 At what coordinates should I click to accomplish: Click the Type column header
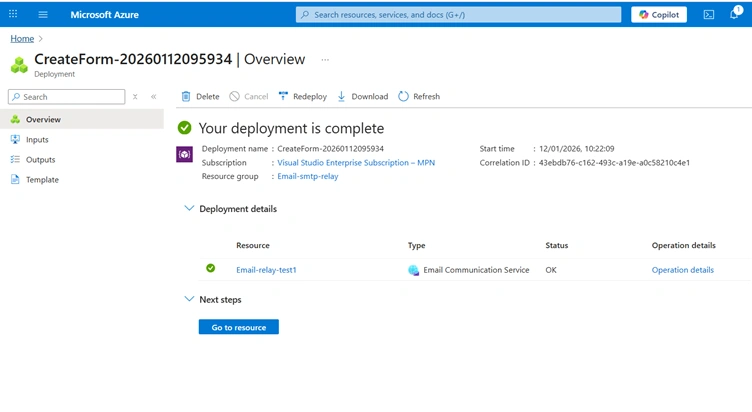tap(416, 246)
